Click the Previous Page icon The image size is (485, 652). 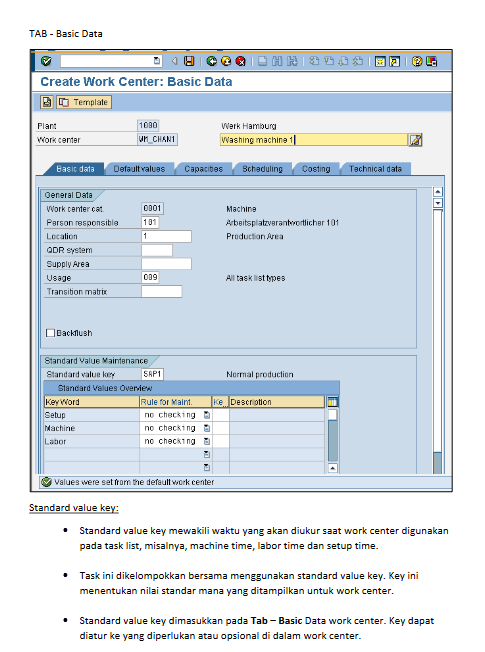coord(329,62)
